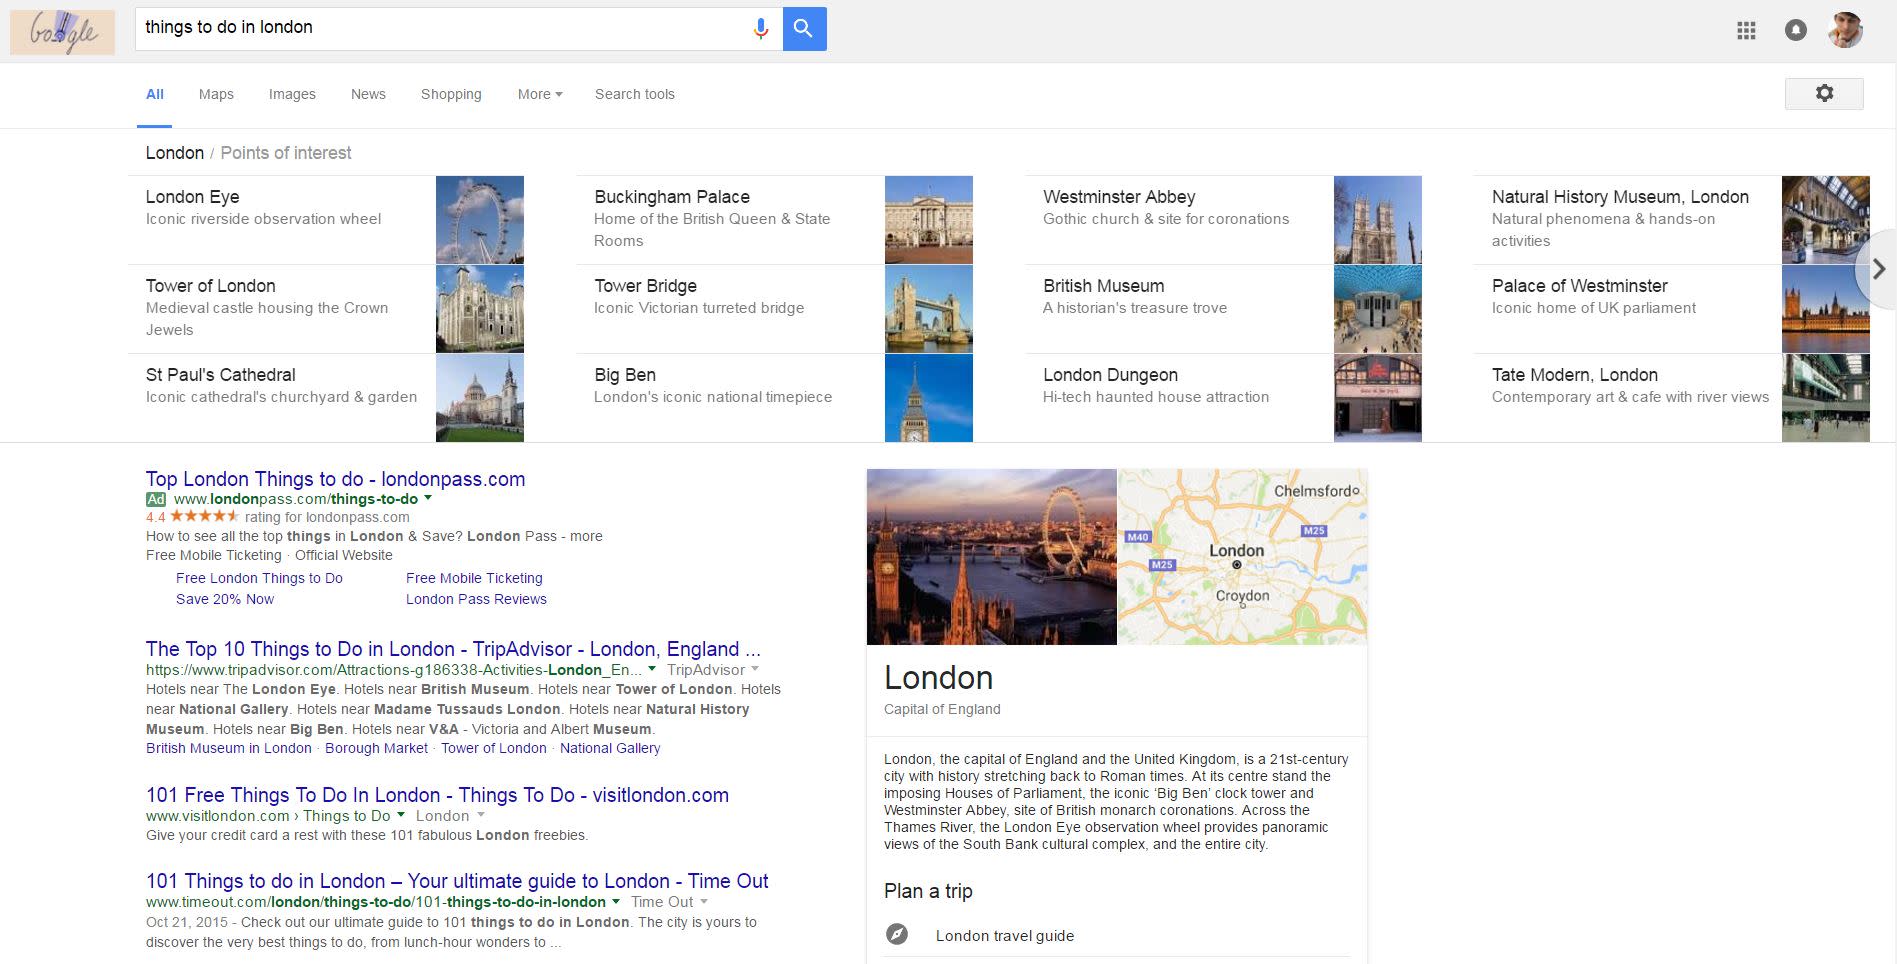Open the London Eye point of interest

(193, 197)
